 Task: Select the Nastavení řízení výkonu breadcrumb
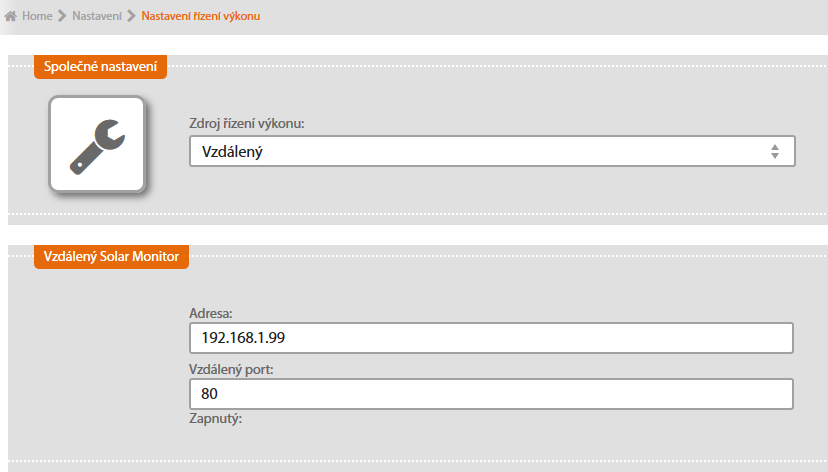[x=200, y=17]
